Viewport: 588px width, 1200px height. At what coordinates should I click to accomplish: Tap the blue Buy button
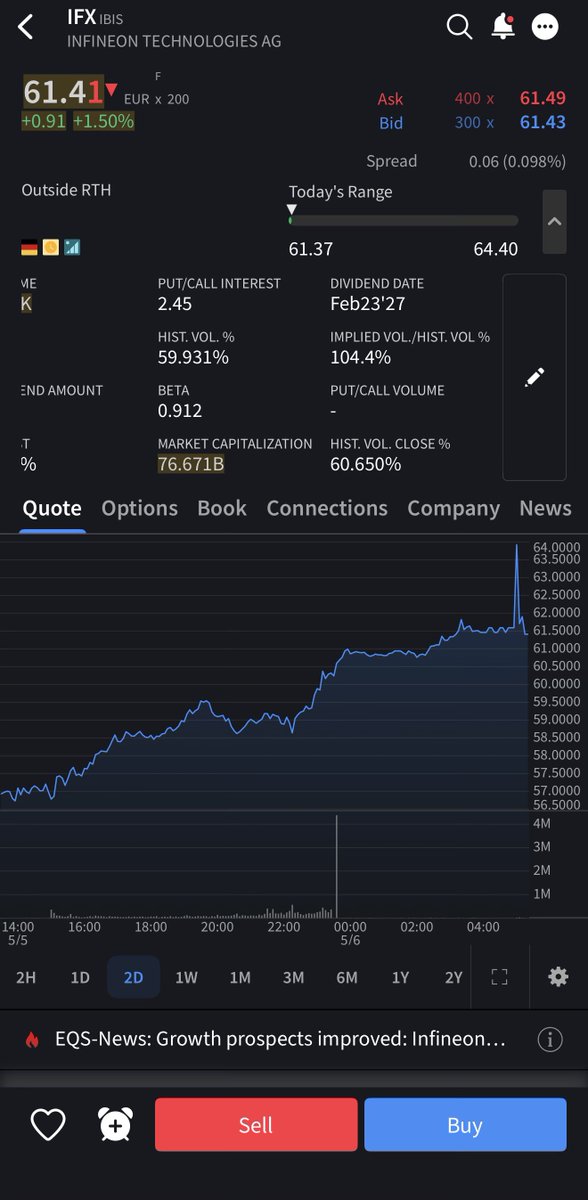[465, 1125]
